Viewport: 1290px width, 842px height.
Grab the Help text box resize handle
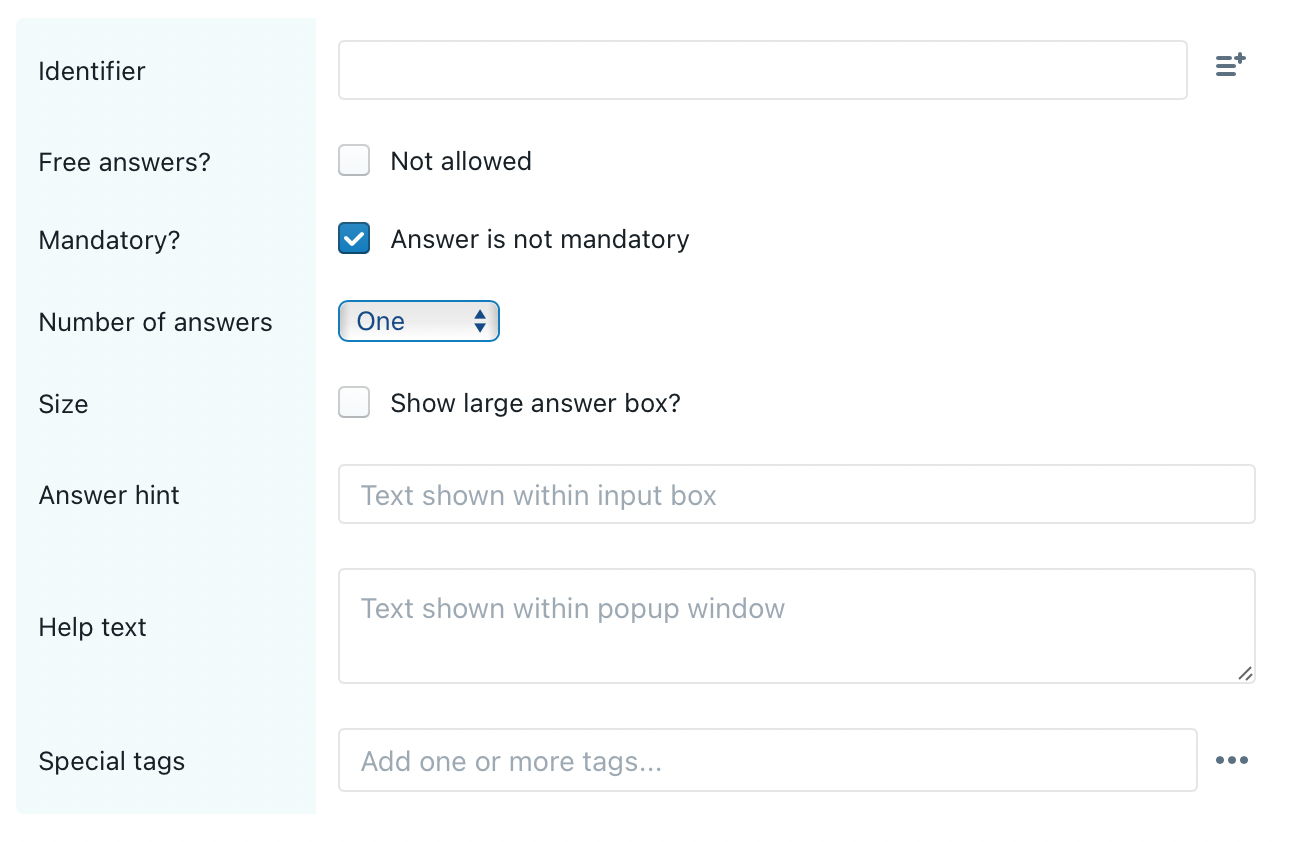click(1245, 673)
